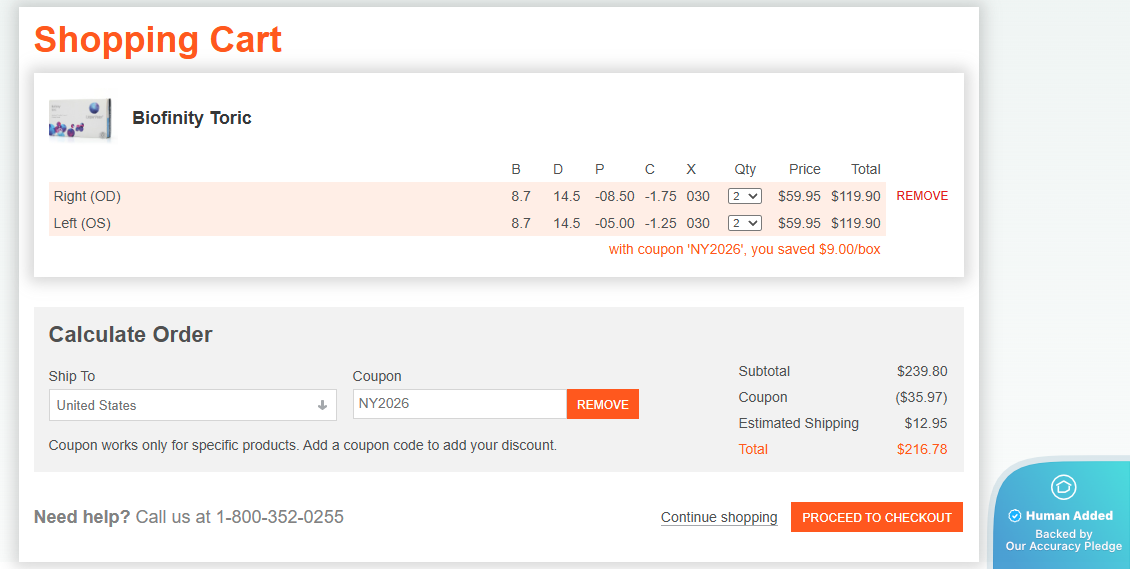Click the Estimated Shipping label
The height and width of the screenshot is (569, 1130).
(798, 423)
